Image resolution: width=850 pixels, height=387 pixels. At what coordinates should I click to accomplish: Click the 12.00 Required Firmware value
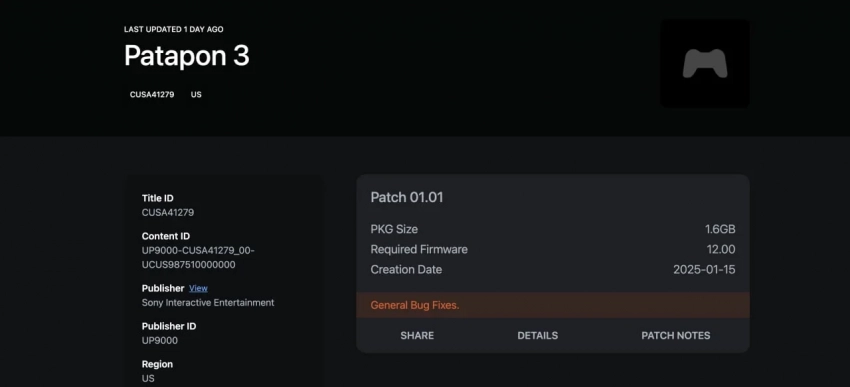[x=721, y=249]
